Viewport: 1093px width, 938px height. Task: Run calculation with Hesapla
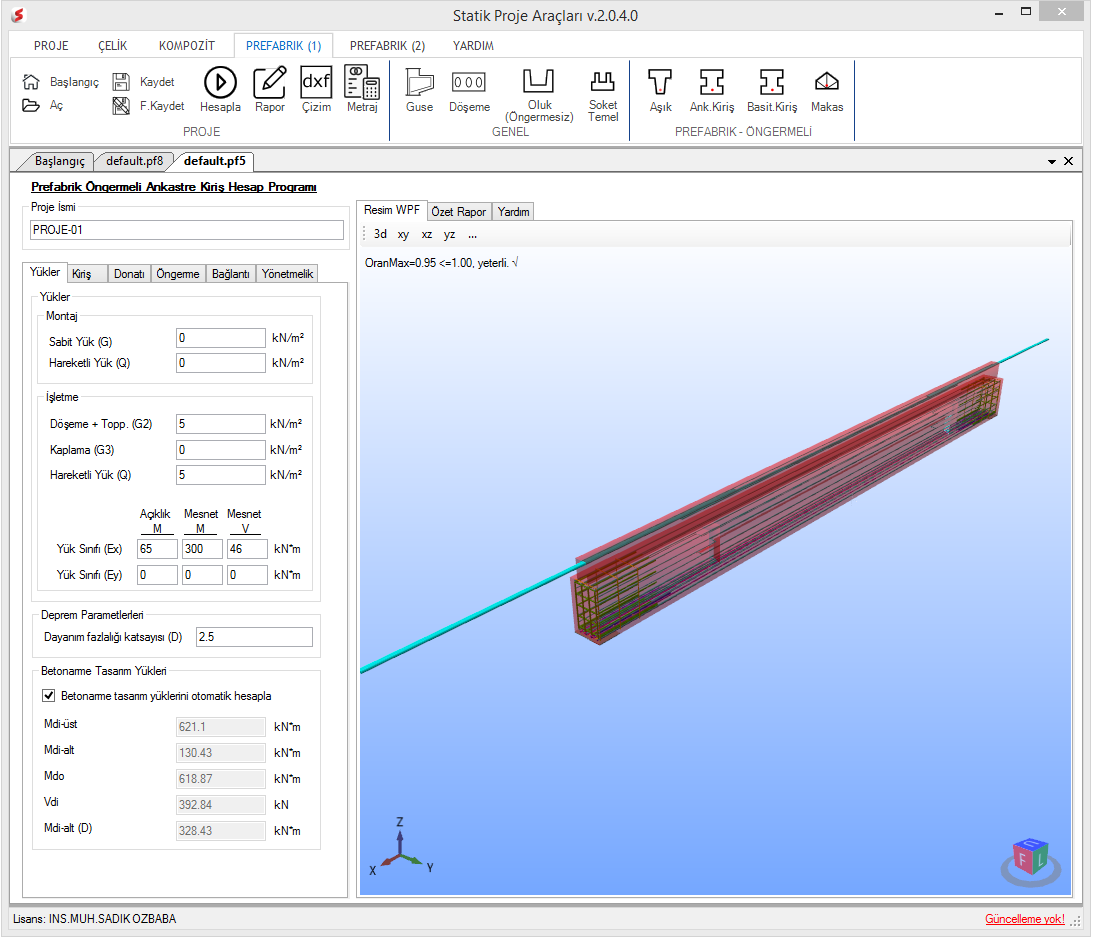click(x=220, y=90)
